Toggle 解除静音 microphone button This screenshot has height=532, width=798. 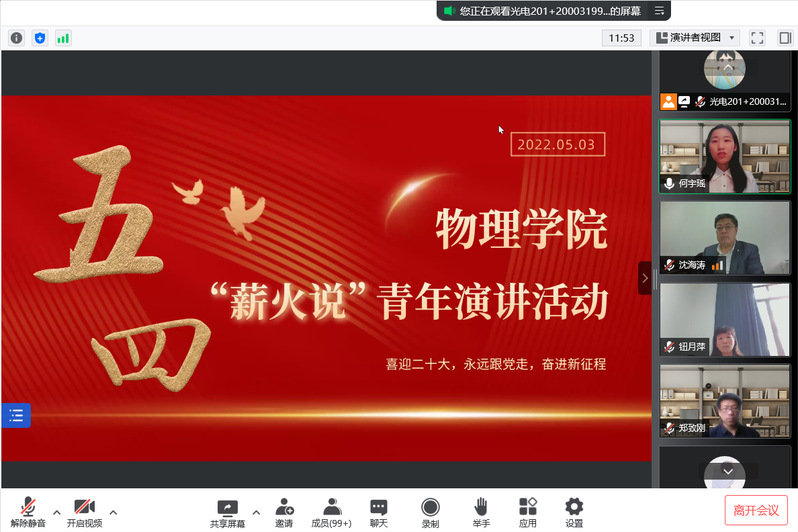(x=29, y=512)
